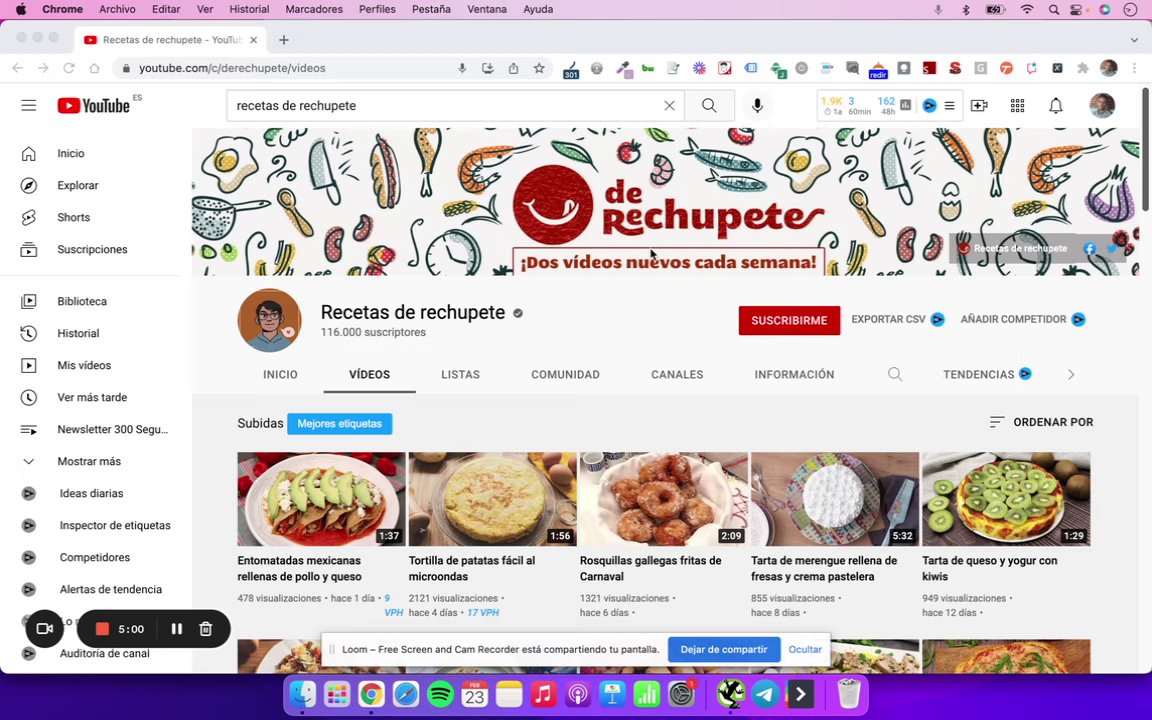Click the channel avatar of Recetas de rechupete
This screenshot has width=1152, height=720.
pyautogui.click(x=270, y=320)
